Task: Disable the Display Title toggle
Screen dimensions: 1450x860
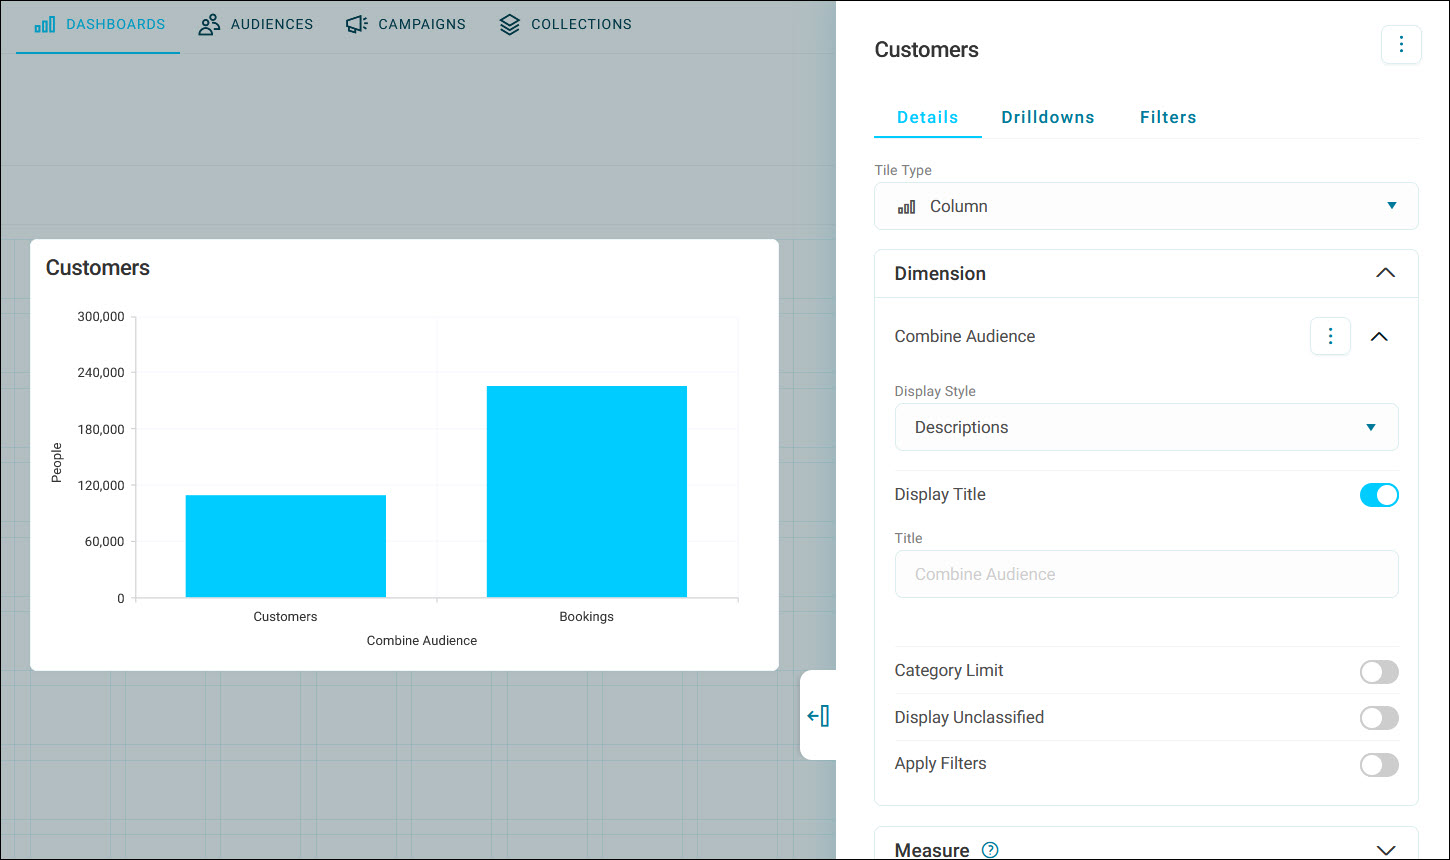Action: [x=1379, y=495]
